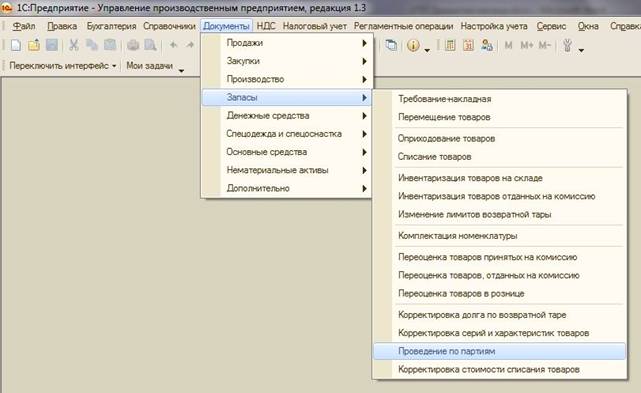Click the Paste clipboard icon
The height and width of the screenshot is (393, 641).
tap(110, 45)
